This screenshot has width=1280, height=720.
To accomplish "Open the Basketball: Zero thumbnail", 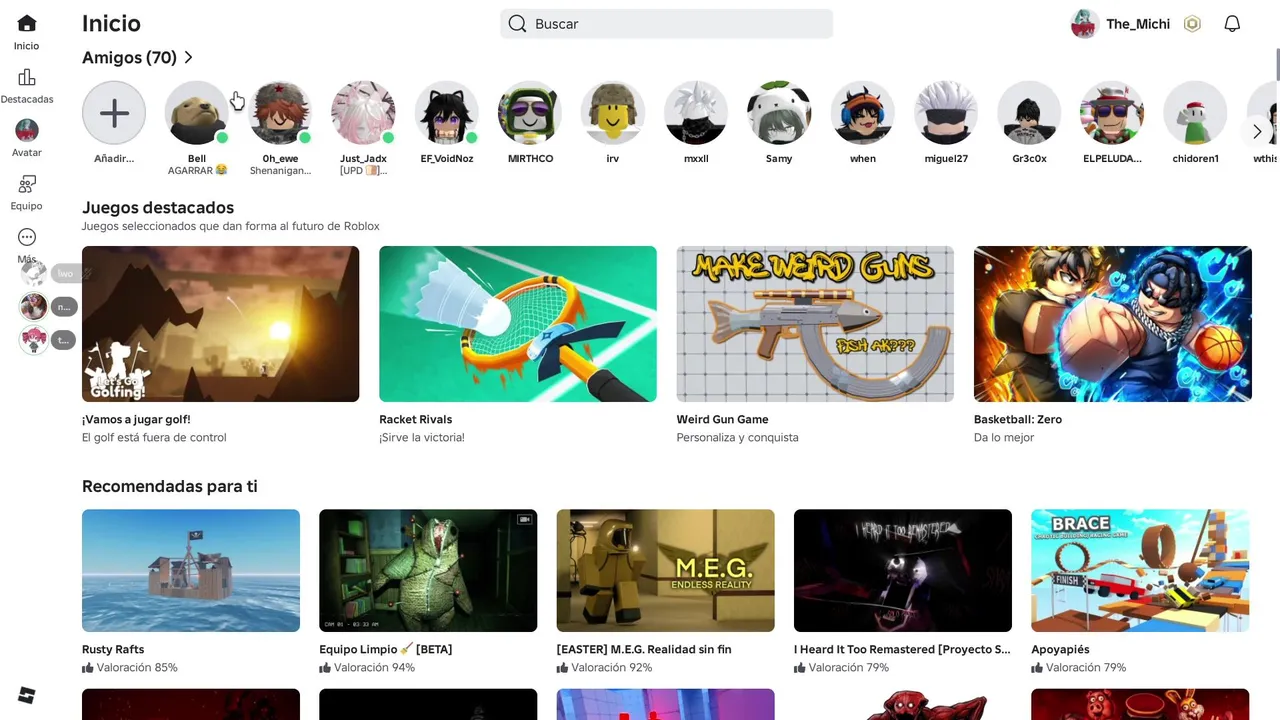I will coord(1113,324).
